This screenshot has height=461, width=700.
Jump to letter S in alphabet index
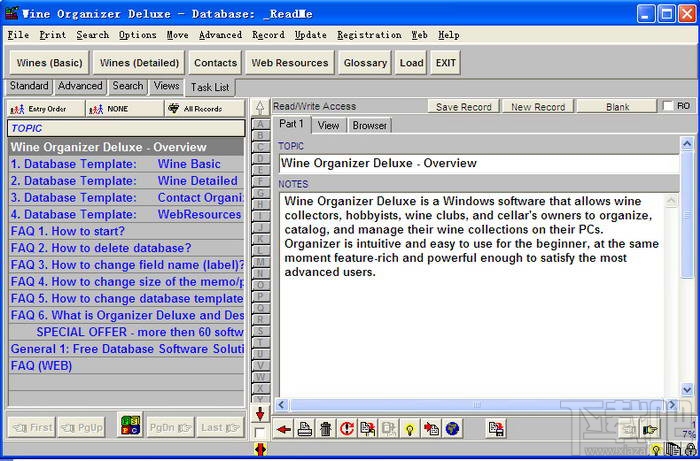(260, 331)
